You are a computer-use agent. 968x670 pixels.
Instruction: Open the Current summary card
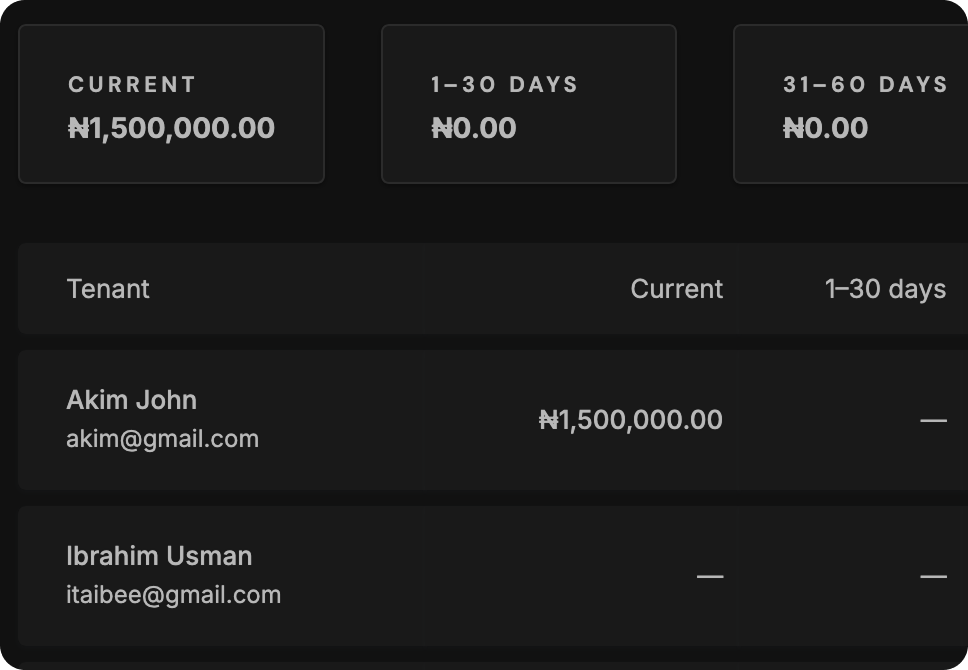click(x=172, y=104)
